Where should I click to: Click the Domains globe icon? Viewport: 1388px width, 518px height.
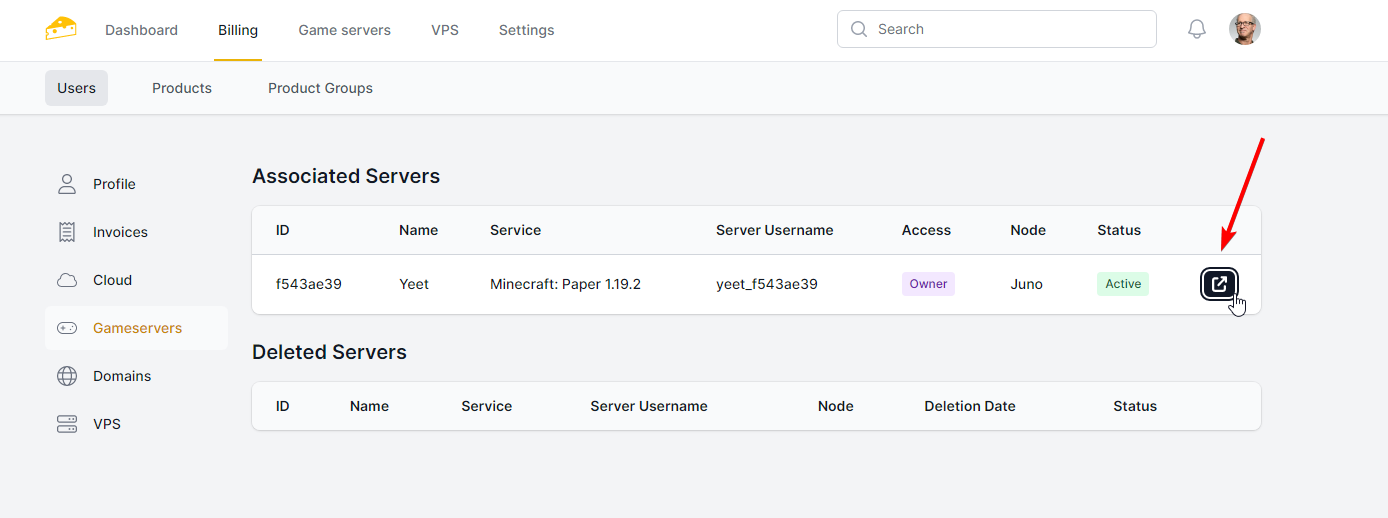(67, 376)
